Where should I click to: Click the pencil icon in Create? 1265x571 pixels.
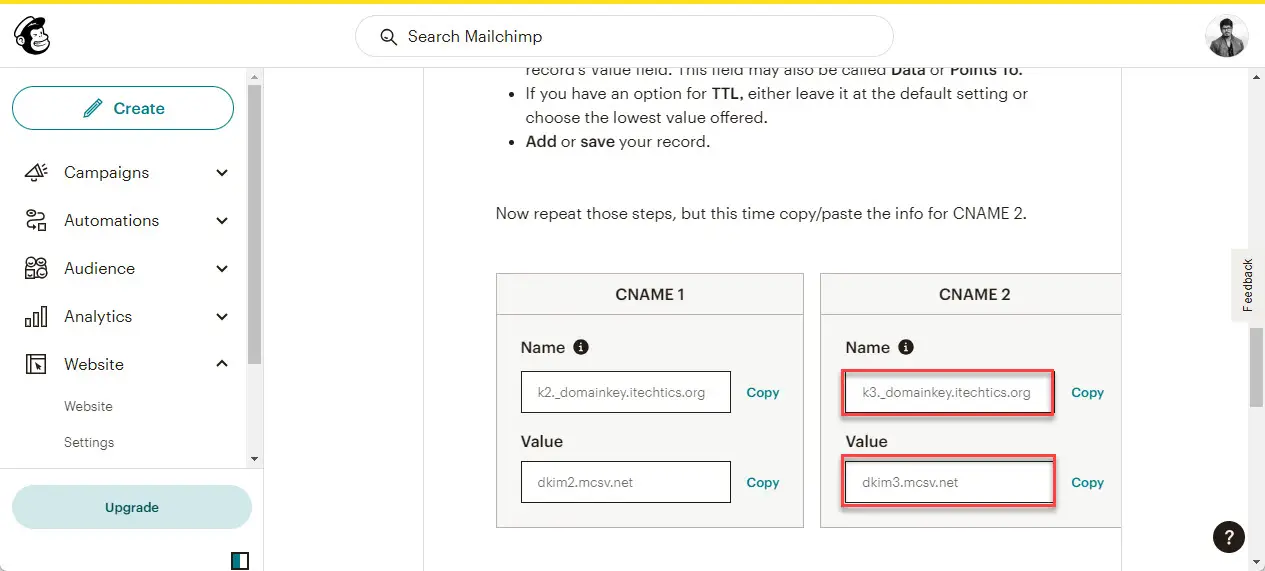tap(93, 108)
